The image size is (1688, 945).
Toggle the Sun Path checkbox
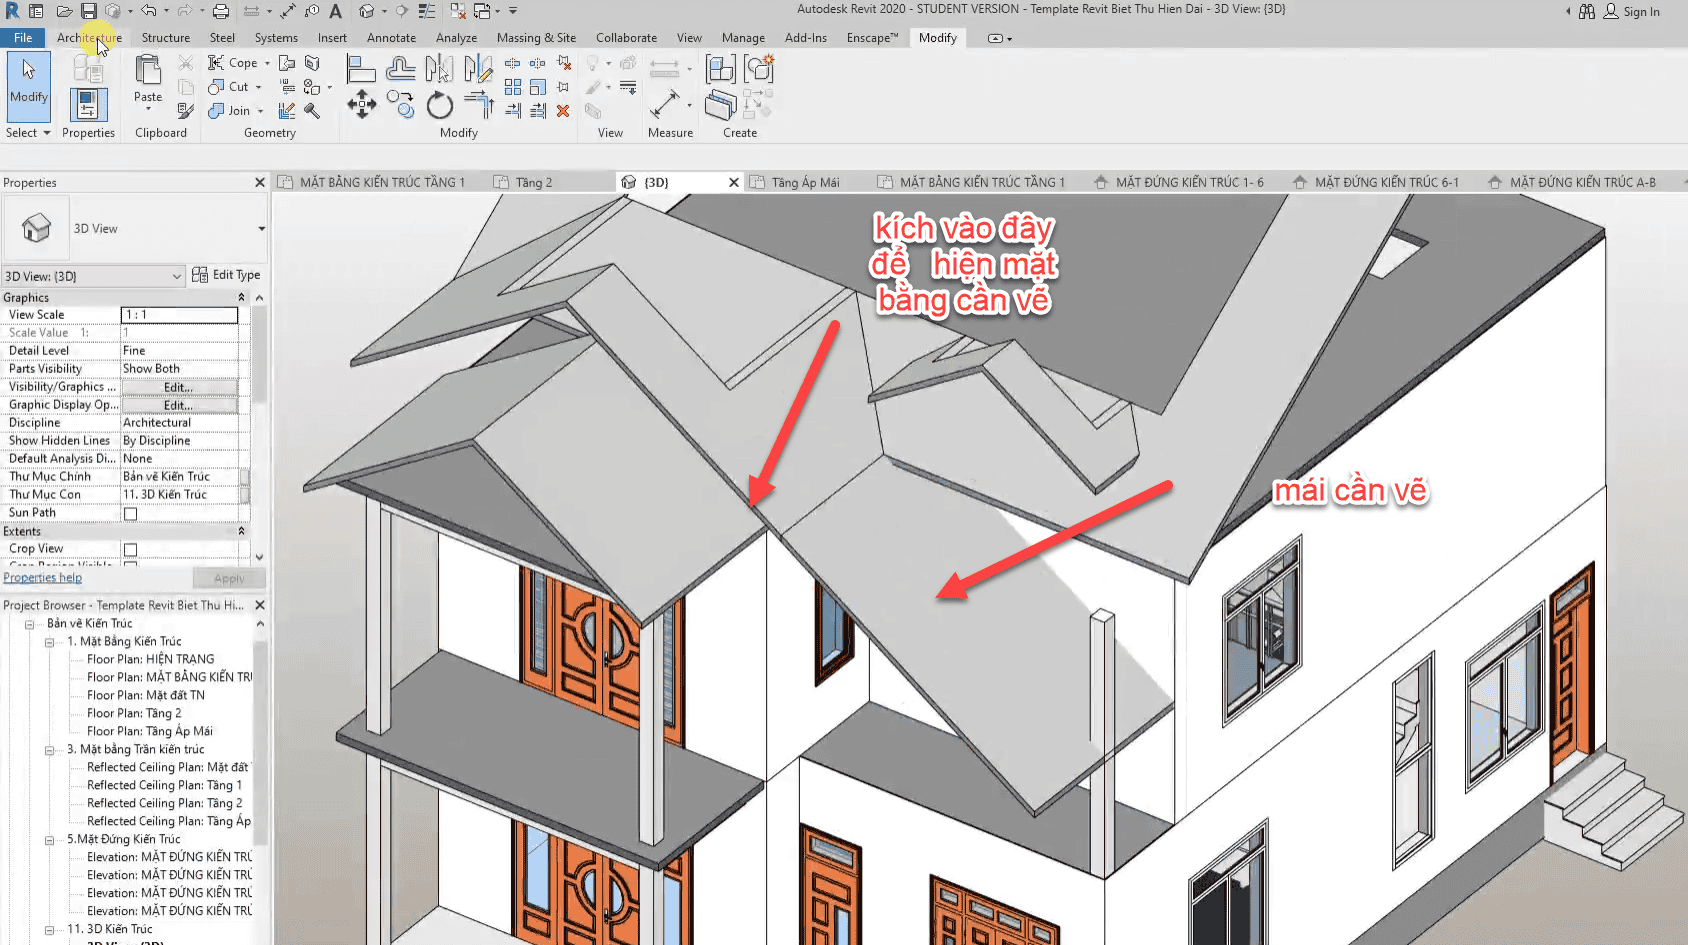(x=130, y=514)
